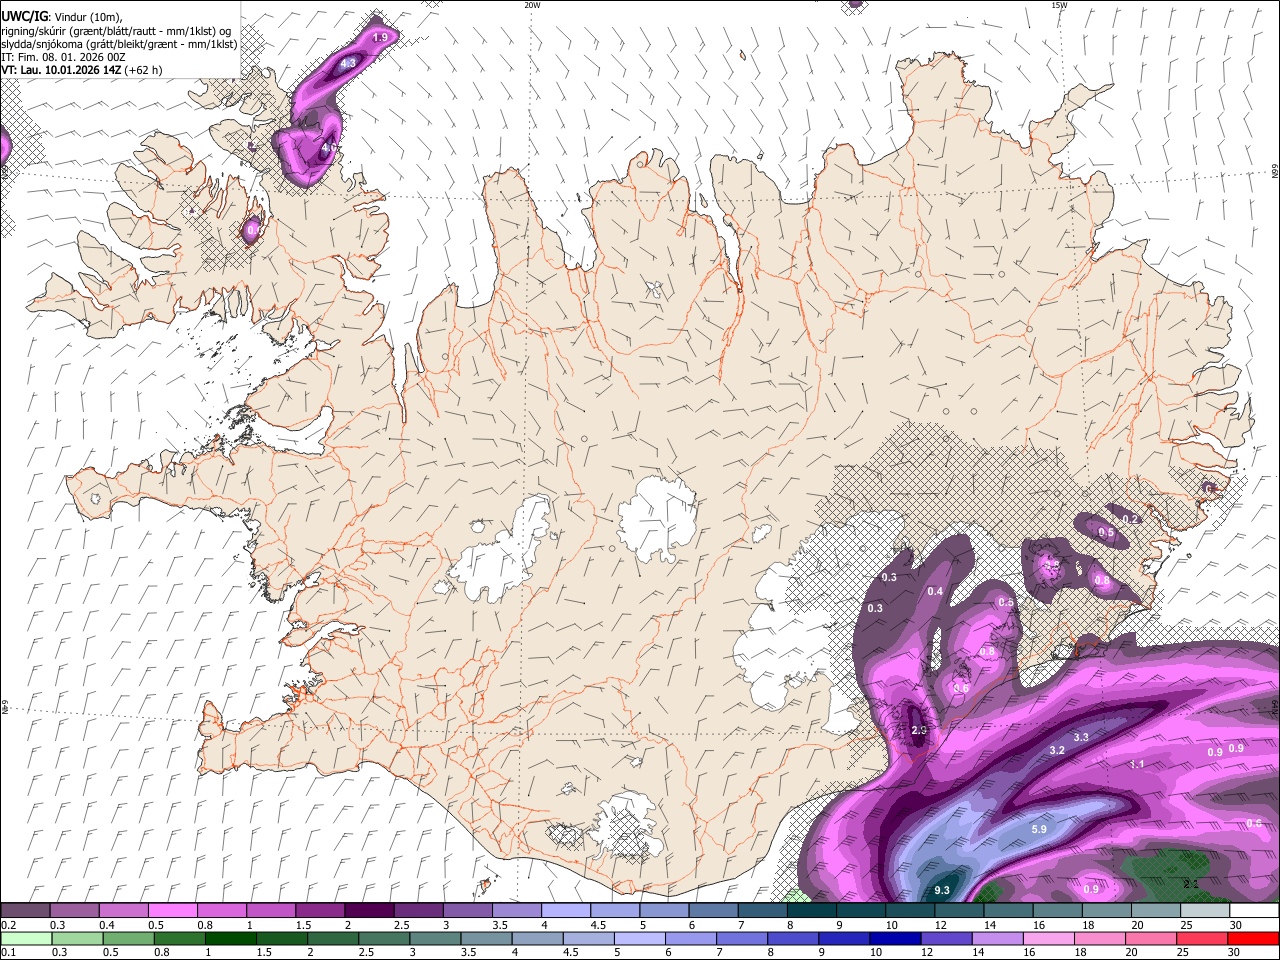Viewport: 1280px width, 960px height.
Task: Click the bright pink 0.5–0.8 snow legend swatch
Action: click(173, 910)
